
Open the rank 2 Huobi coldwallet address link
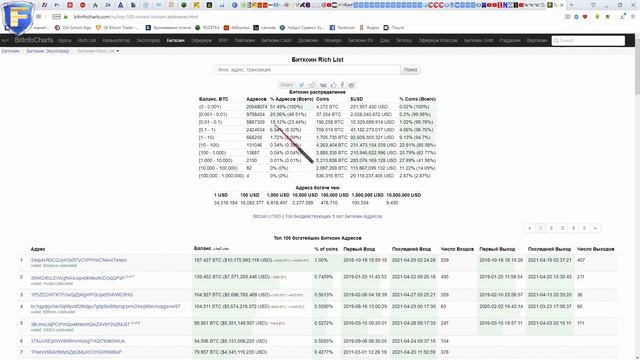pos(78,278)
